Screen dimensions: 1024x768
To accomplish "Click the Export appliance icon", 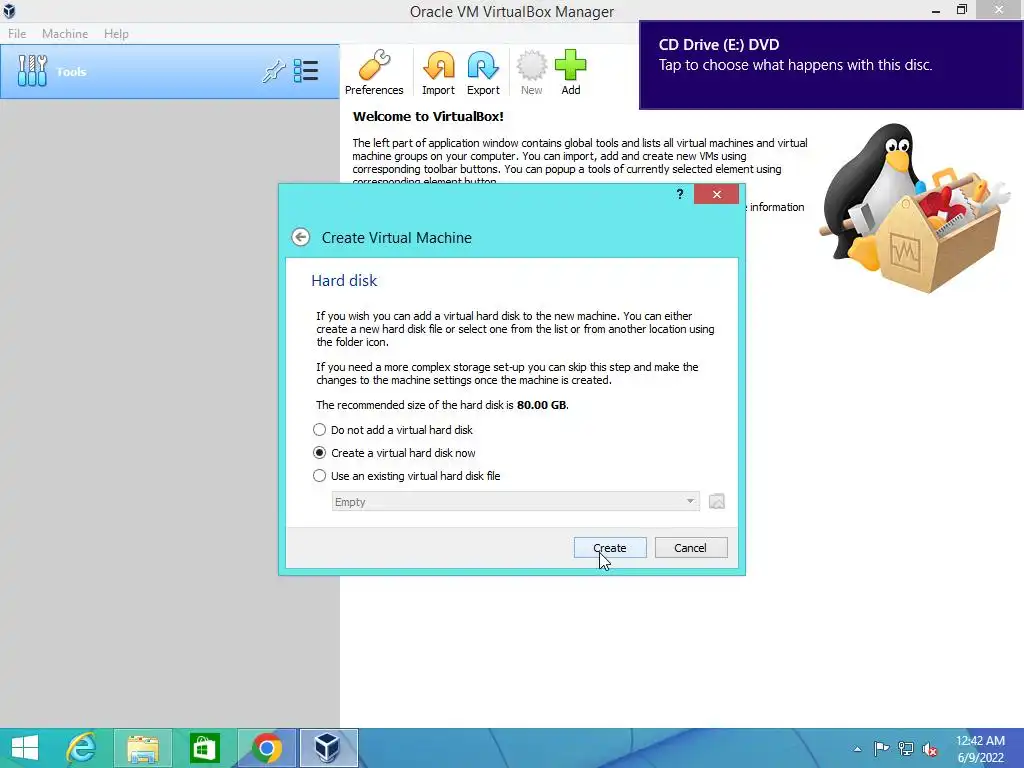I will [483, 72].
